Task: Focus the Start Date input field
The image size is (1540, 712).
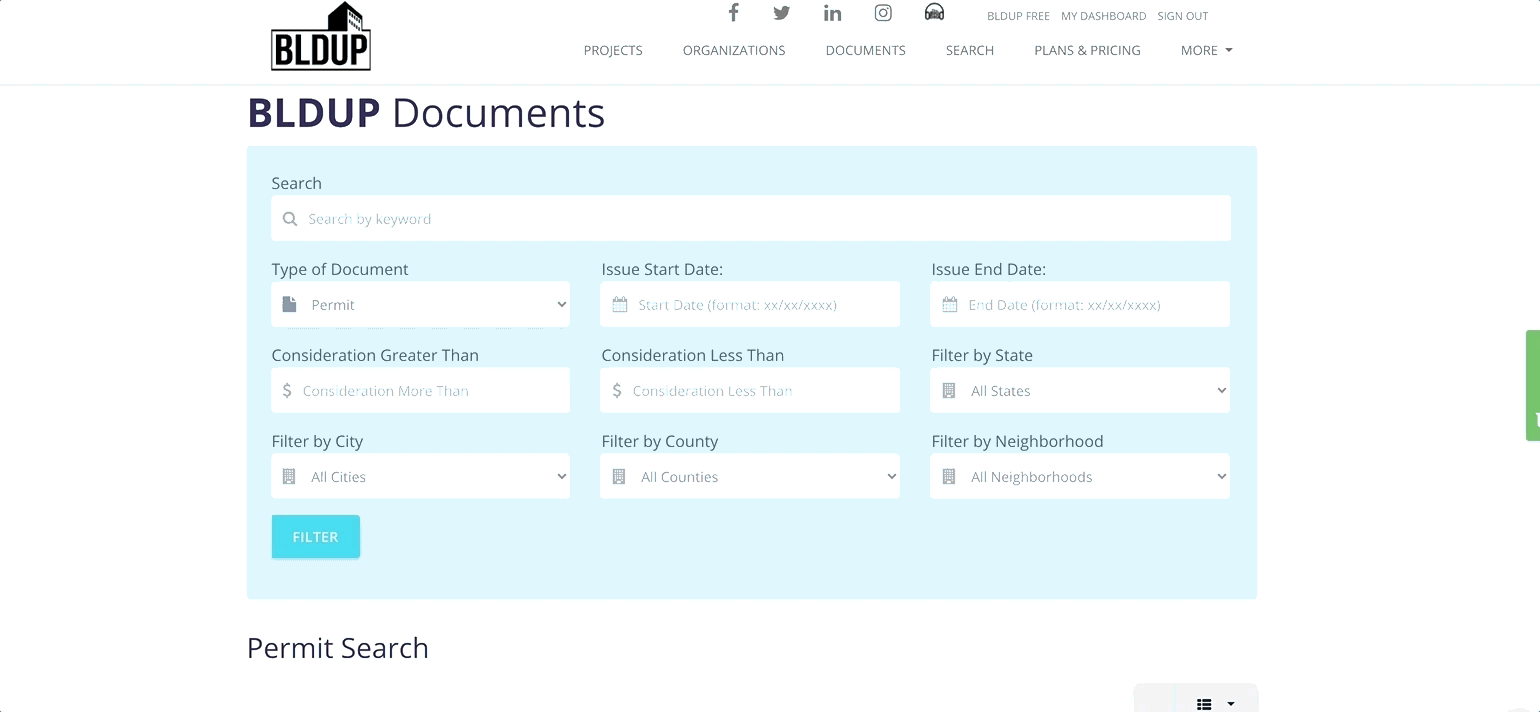Action: coord(750,304)
